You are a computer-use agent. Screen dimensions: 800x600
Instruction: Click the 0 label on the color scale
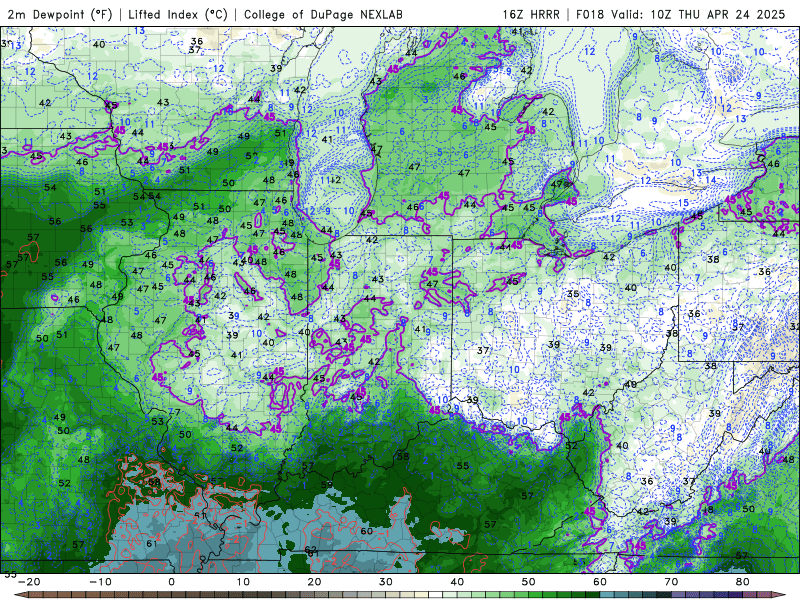coord(171,582)
